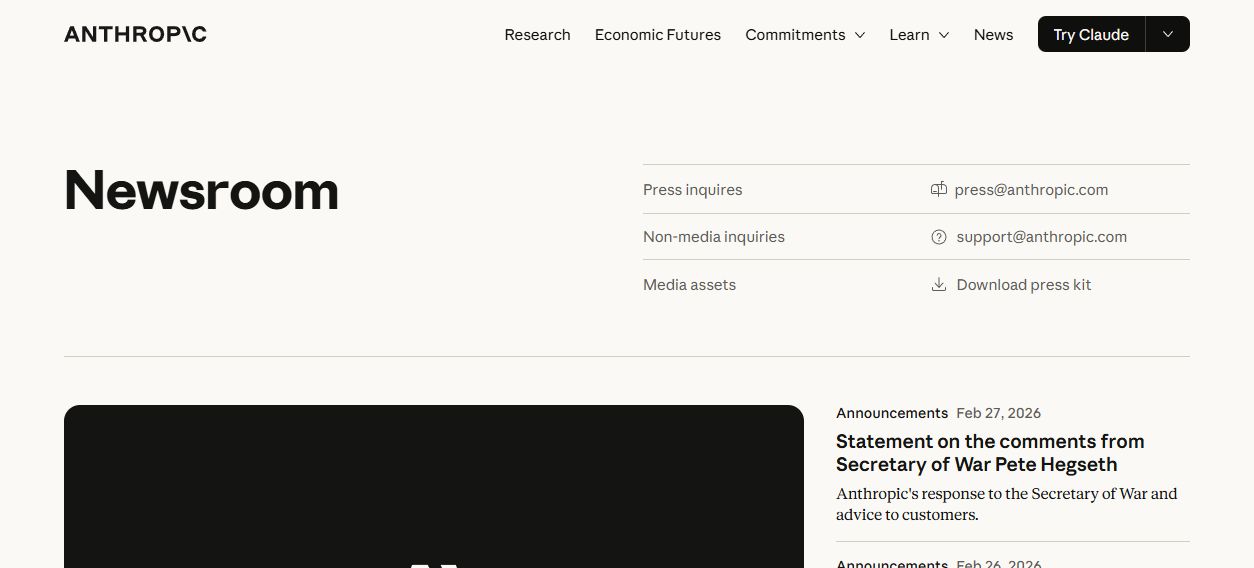Click the Announcements tag dated Feb 27
The image size is (1254, 568).
pyautogui.click(x=892, y=413)
